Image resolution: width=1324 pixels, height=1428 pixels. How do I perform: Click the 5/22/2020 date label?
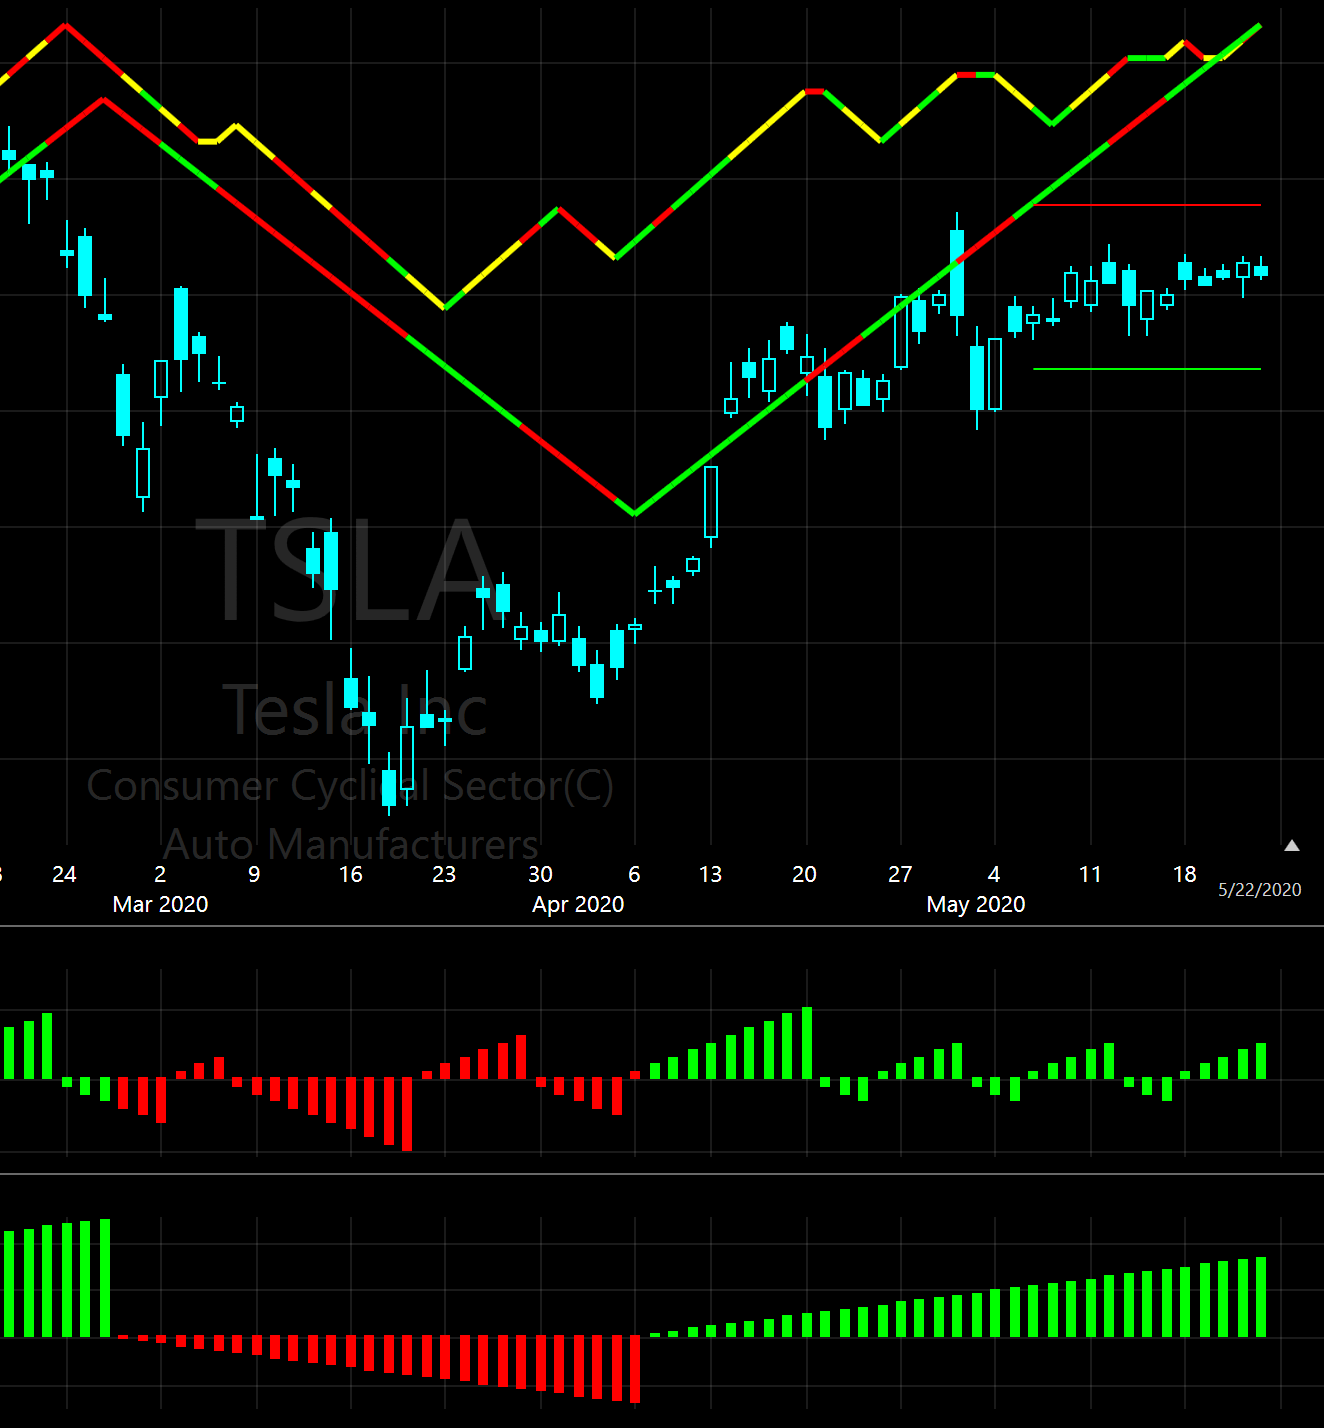pos(1260,890)
